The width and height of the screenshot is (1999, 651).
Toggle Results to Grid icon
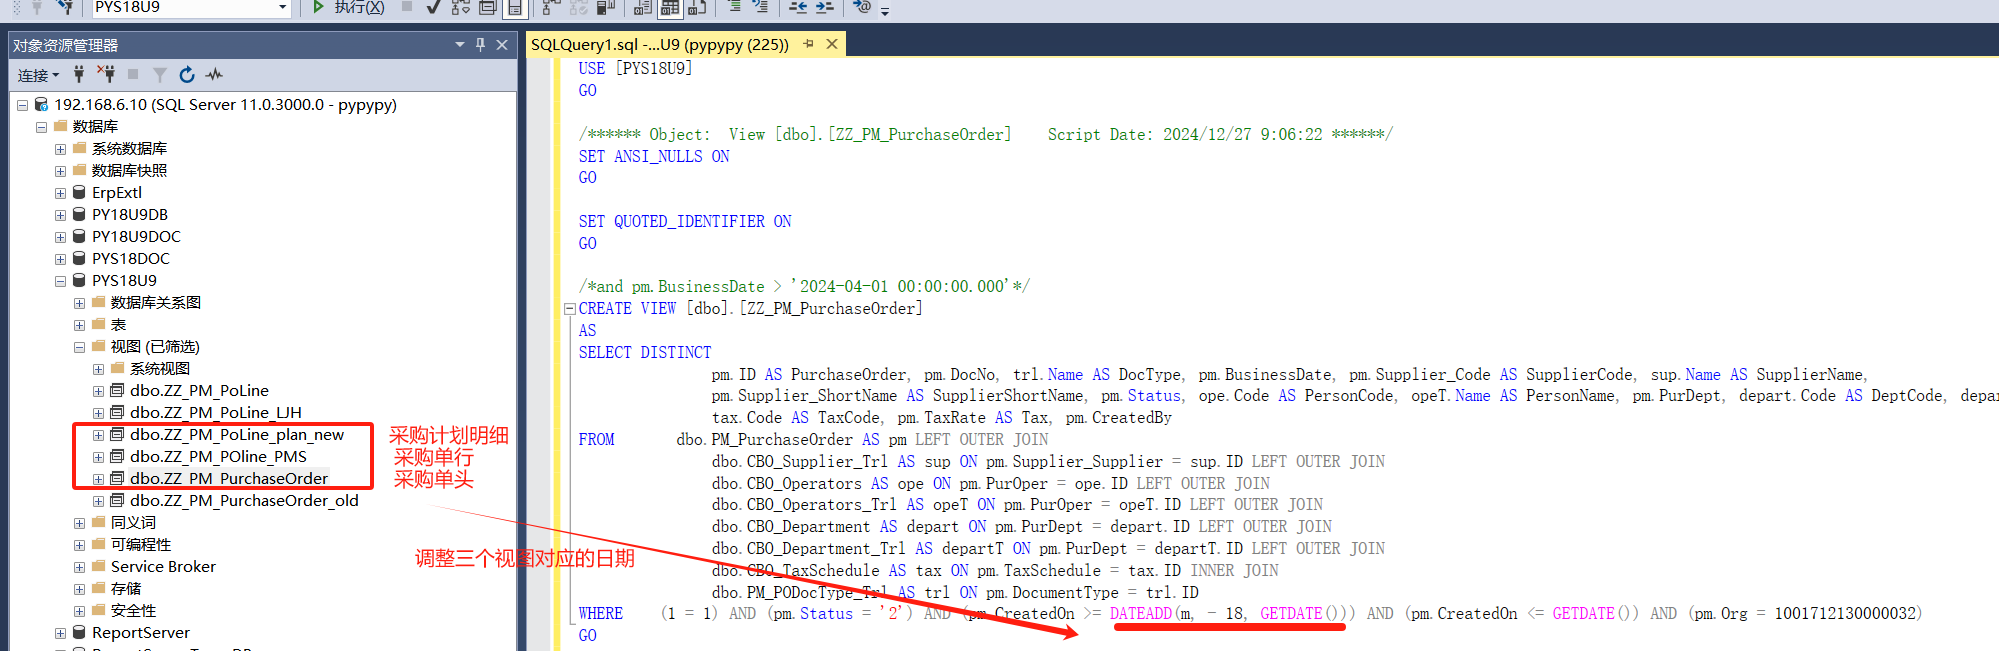(669, 8)
